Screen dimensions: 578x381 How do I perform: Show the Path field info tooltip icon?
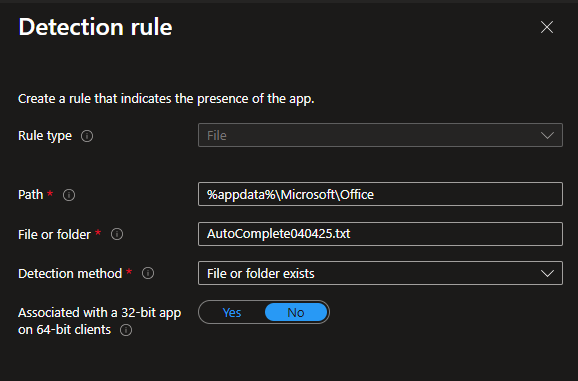69,195
